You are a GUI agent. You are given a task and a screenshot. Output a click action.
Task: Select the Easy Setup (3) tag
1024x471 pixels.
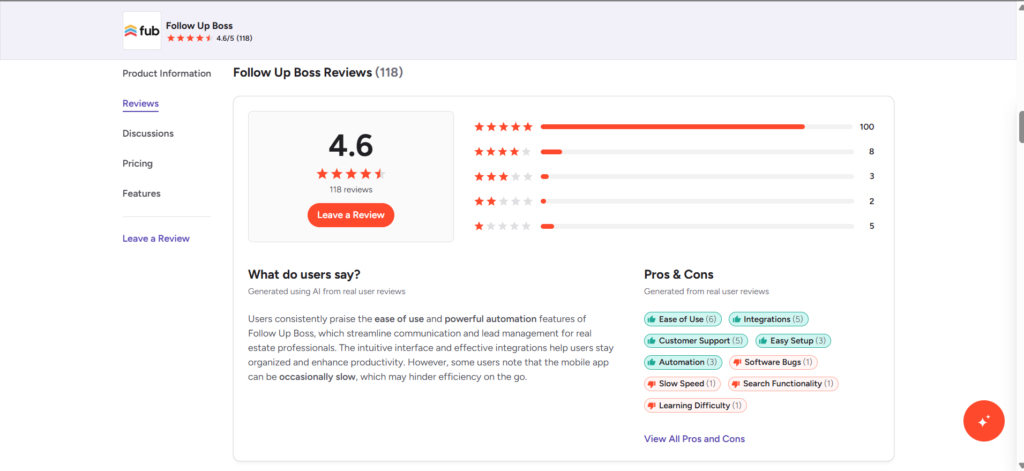point(793,341)
